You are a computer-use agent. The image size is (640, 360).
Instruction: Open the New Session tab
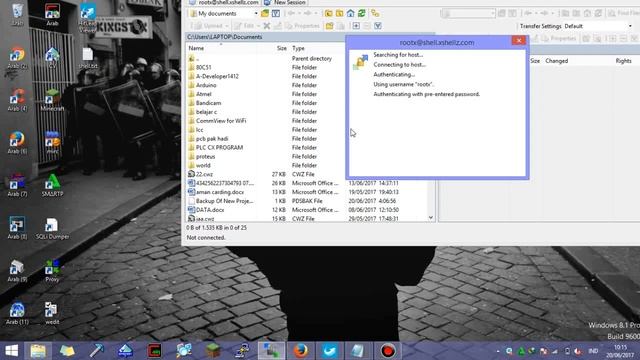pyautogui.click(x=285, y=2)
